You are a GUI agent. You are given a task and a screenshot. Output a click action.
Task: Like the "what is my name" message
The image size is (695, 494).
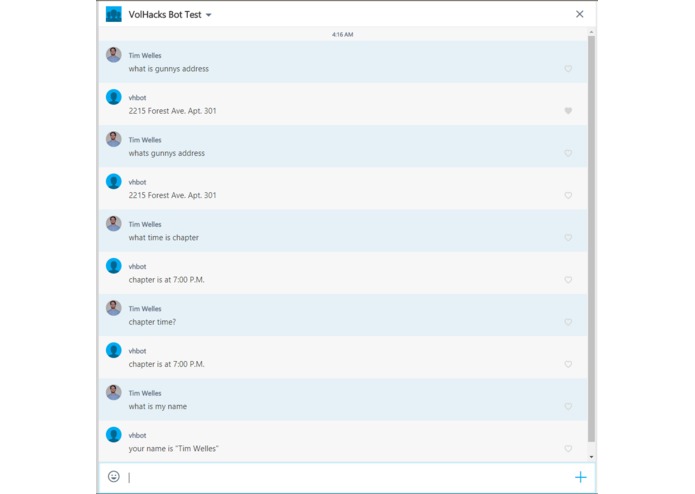568,406
